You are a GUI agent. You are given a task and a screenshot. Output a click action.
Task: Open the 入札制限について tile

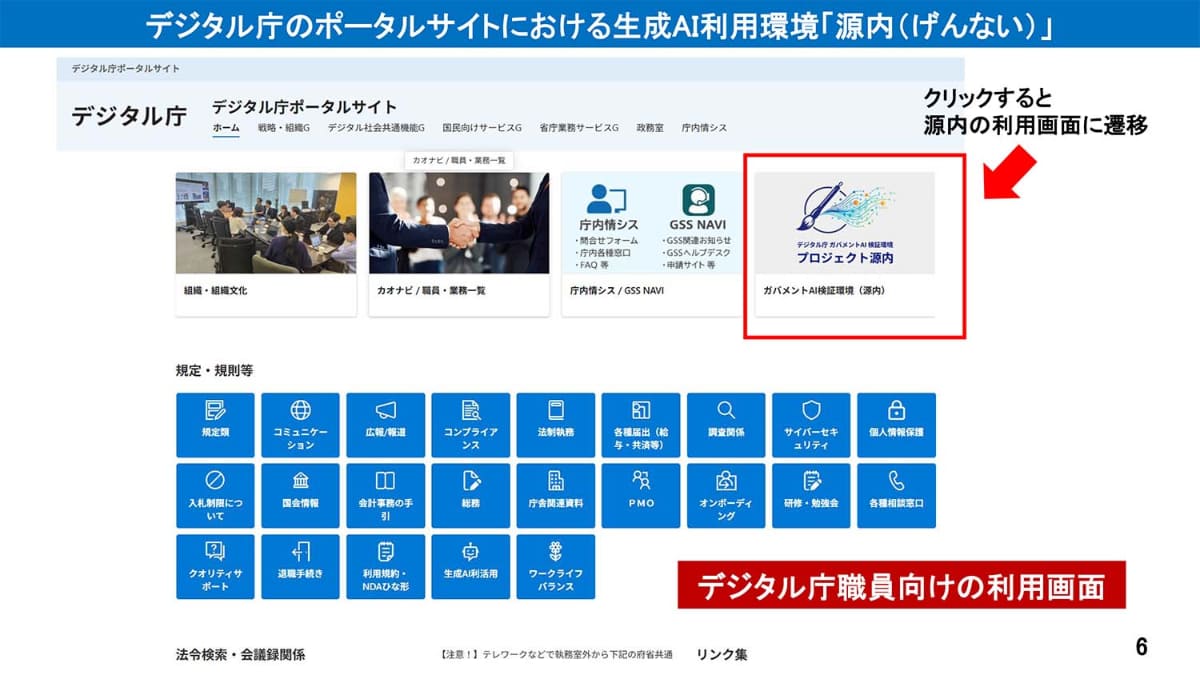click(215, 496)
